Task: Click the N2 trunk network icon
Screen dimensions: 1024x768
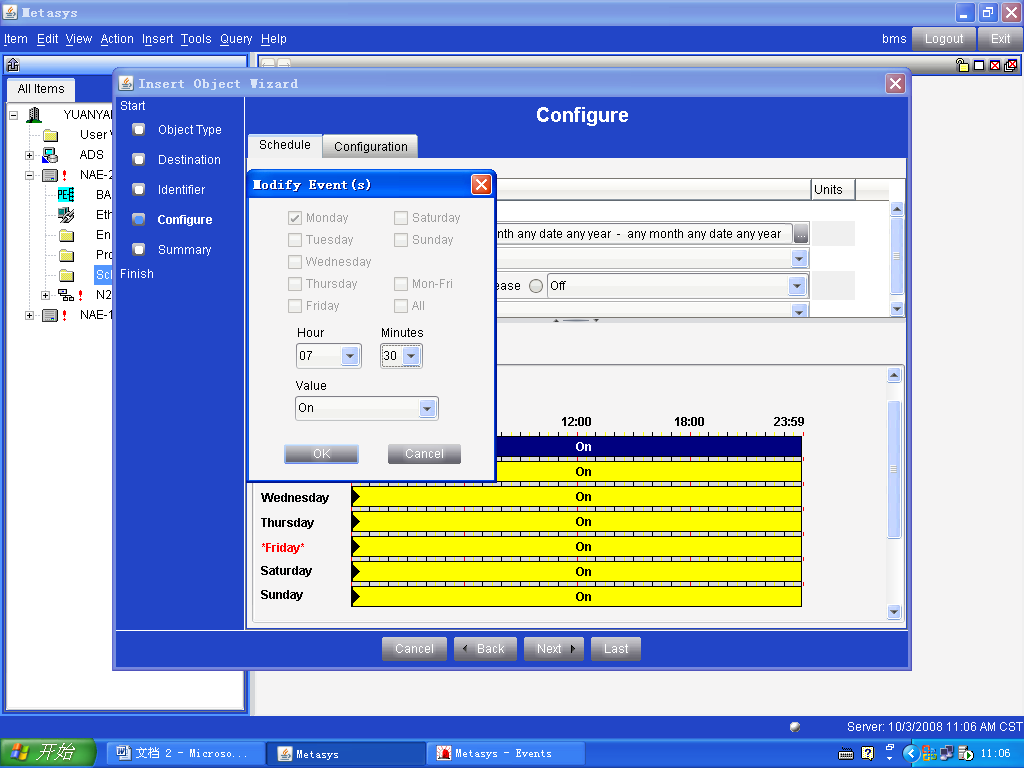Action: click(66, 295)
